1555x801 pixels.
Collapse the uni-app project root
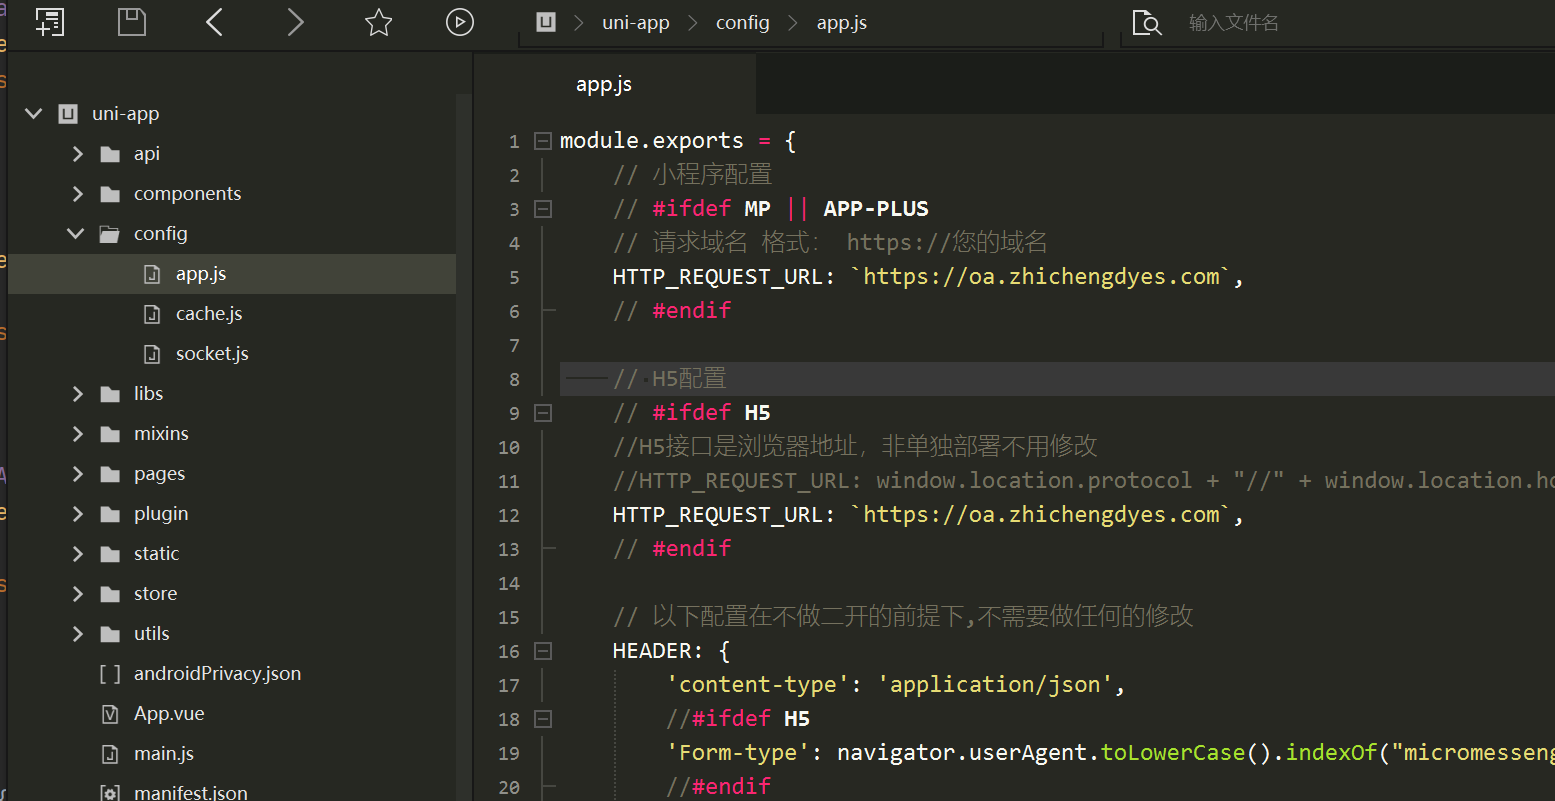click(34, 114)
